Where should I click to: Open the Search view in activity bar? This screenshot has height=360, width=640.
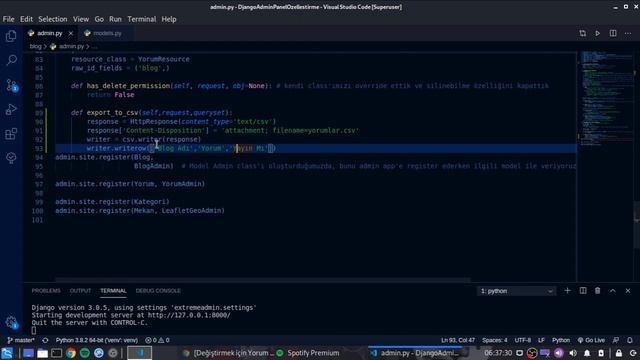(x=11, y=60)
